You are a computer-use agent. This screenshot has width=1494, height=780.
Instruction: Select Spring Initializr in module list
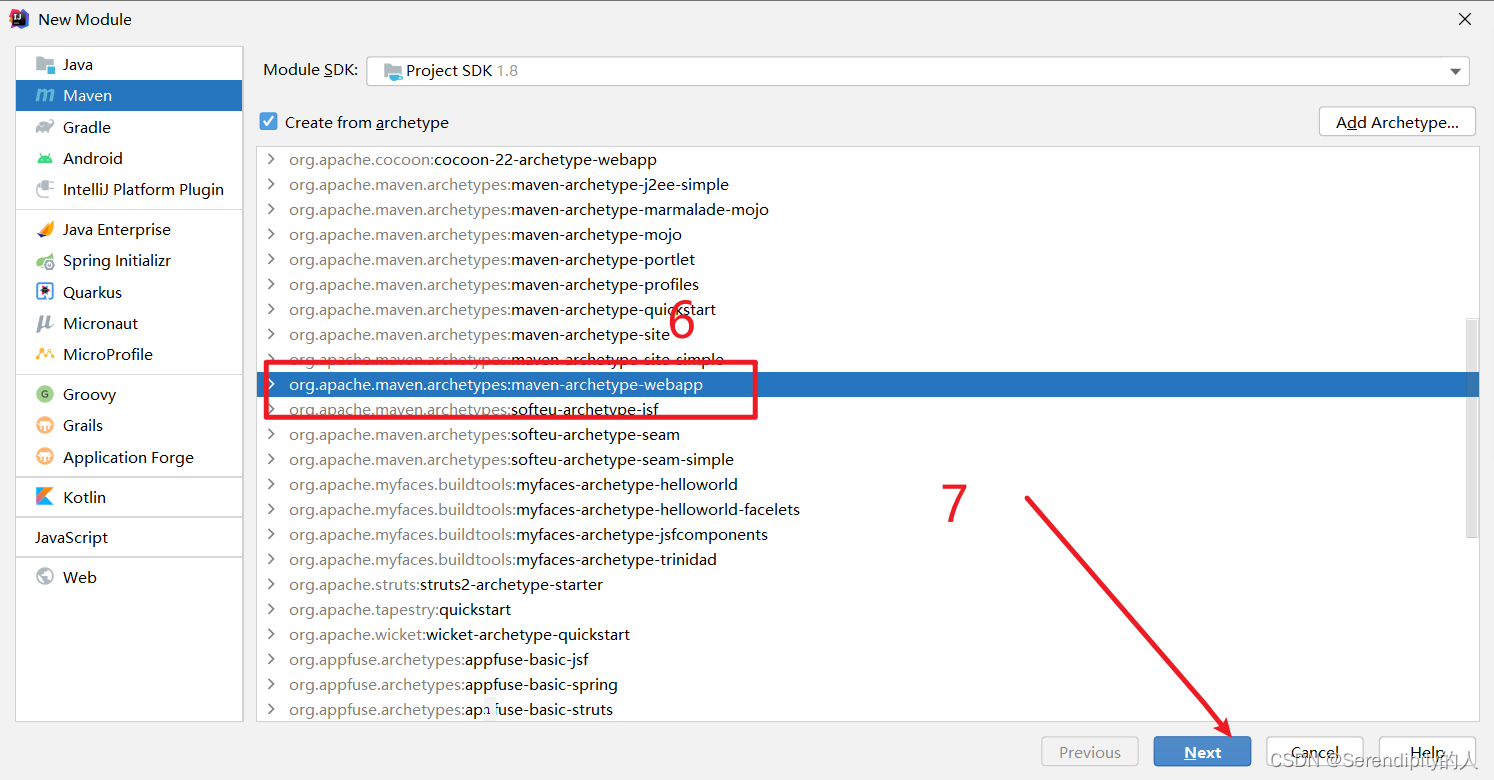click(129, 260)
